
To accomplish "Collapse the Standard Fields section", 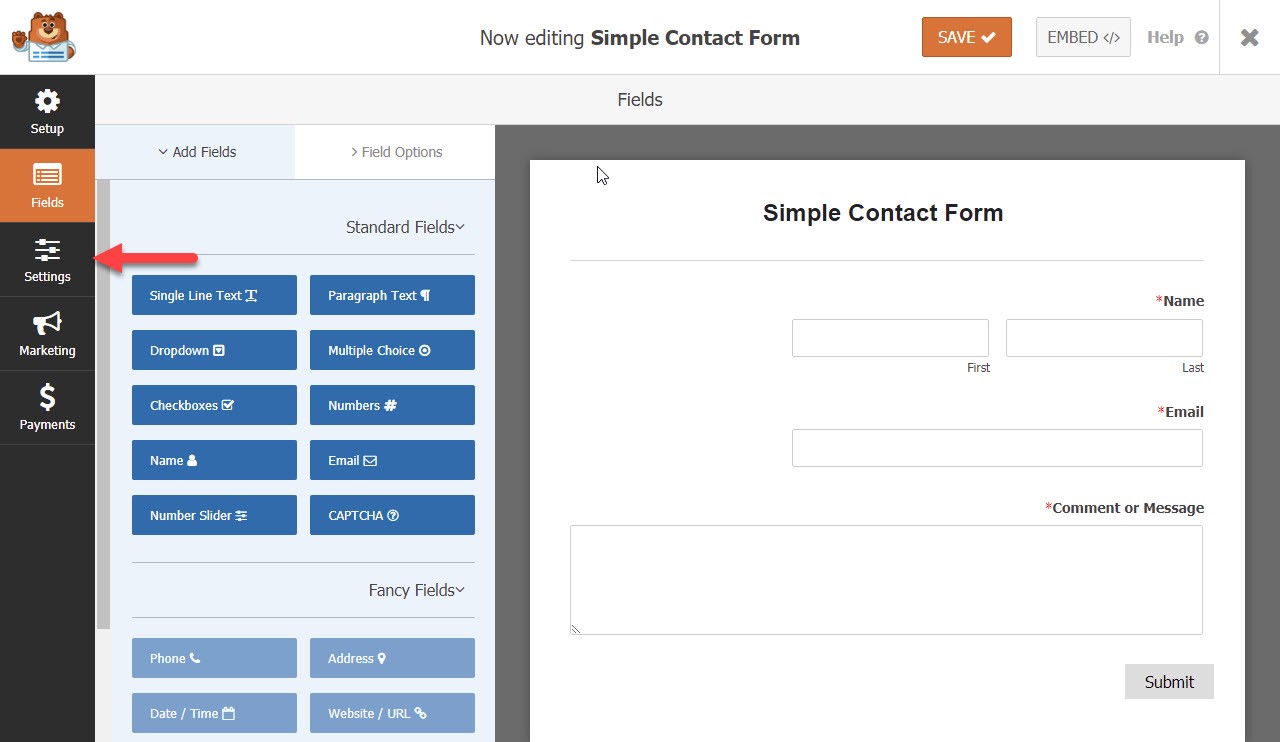I will (x=405, y=227).
